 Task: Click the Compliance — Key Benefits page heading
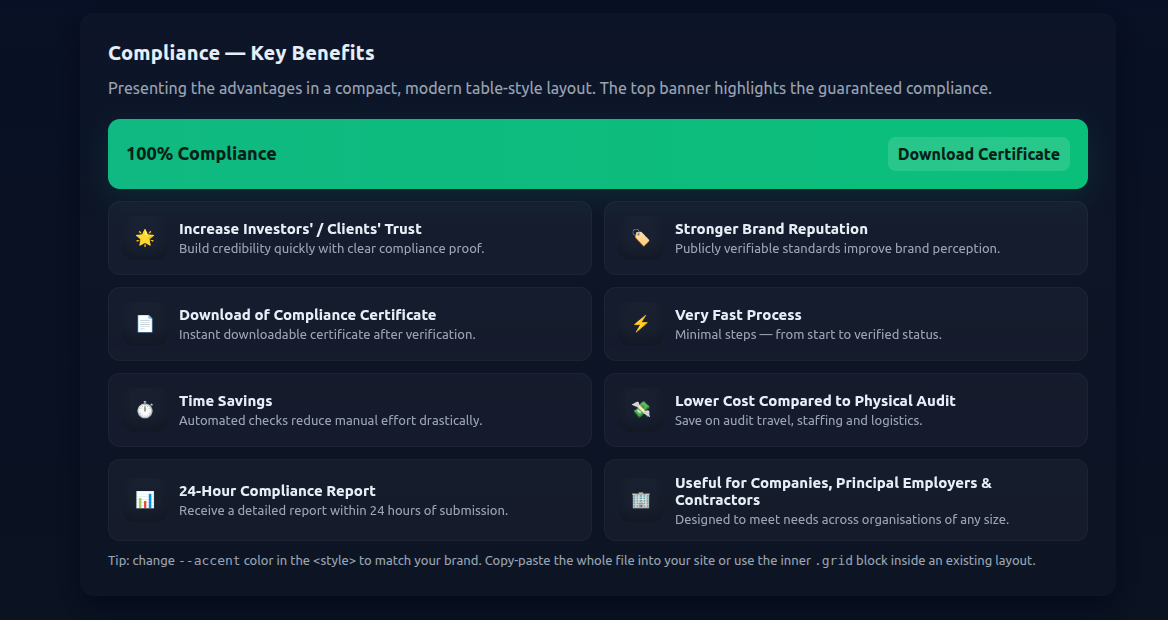coord(241,53)
